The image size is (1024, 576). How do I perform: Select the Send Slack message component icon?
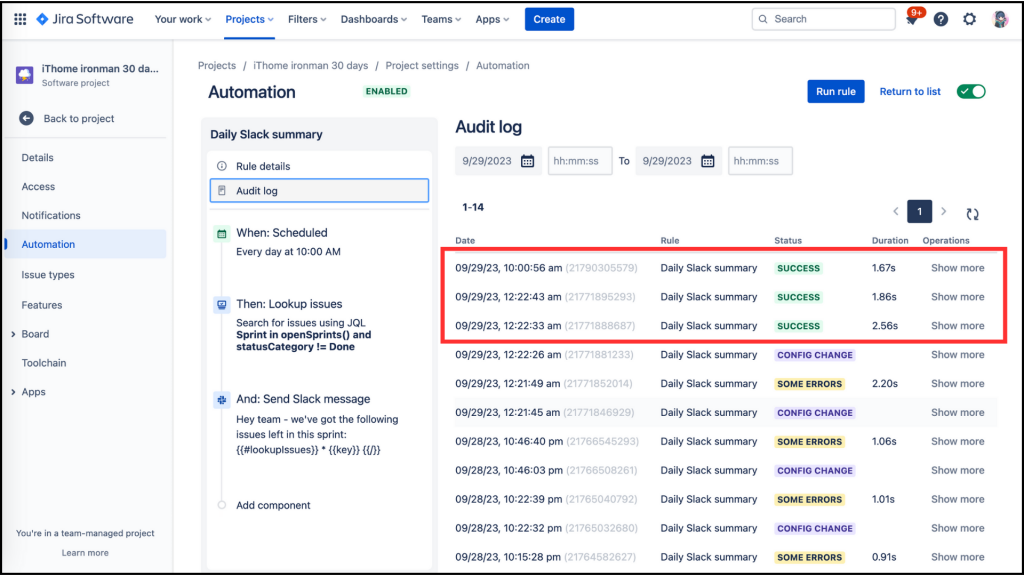tap(222, 400)
